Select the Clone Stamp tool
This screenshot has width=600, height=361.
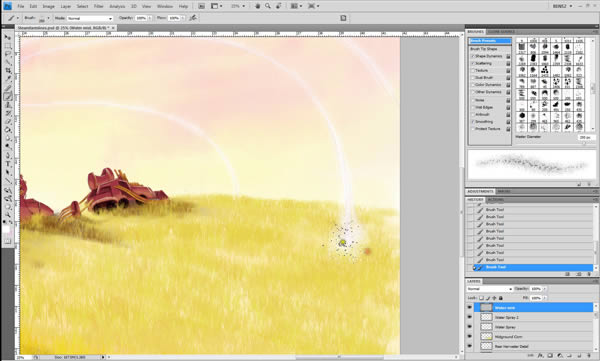(x=7, y=105)
